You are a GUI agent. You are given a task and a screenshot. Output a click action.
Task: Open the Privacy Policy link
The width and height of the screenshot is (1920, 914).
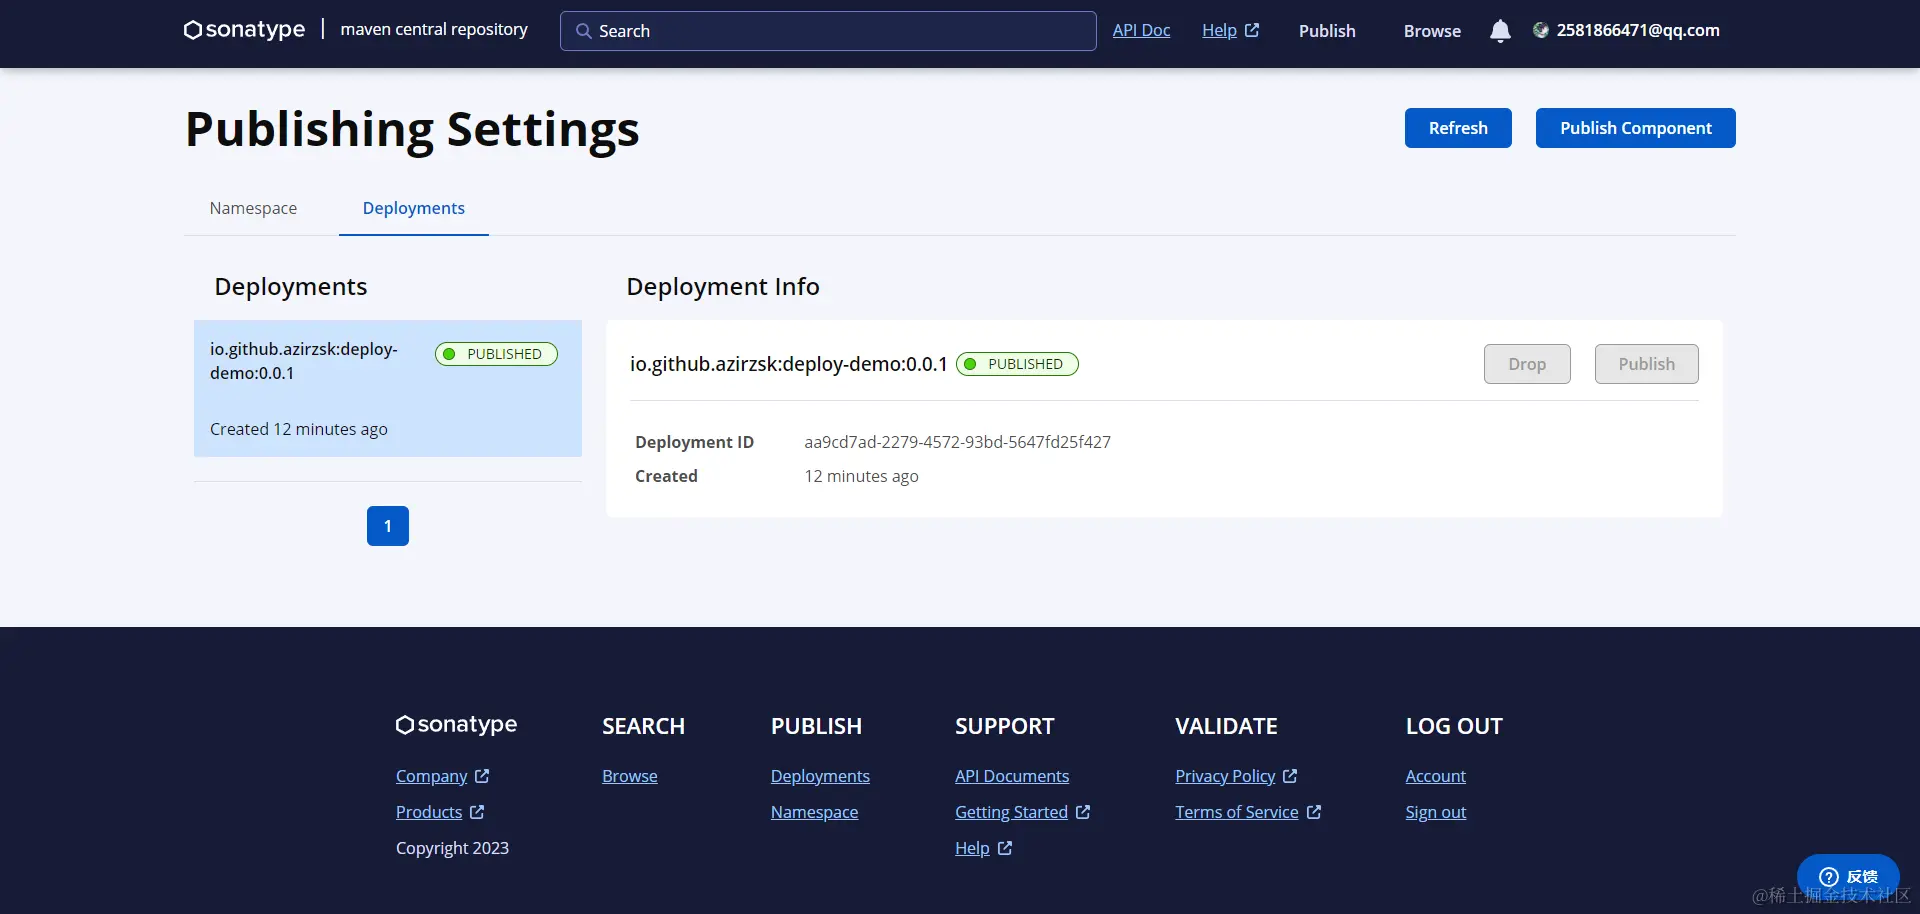pos(1225,776)
